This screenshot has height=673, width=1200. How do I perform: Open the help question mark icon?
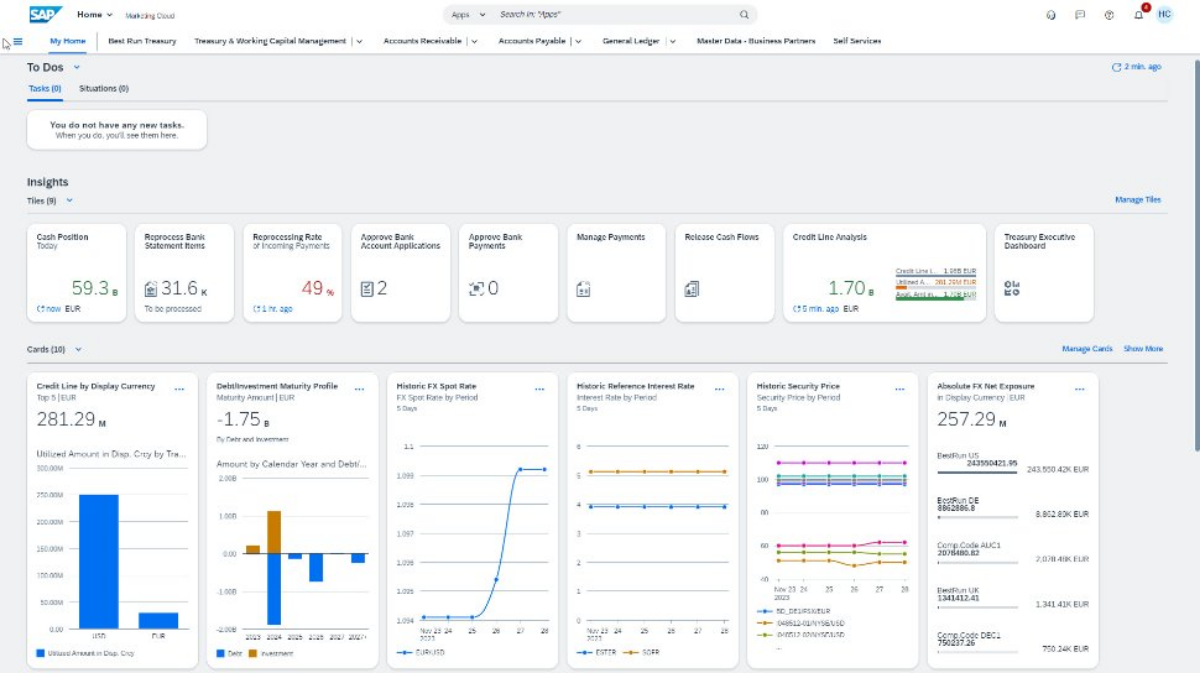coord(1109,15)
